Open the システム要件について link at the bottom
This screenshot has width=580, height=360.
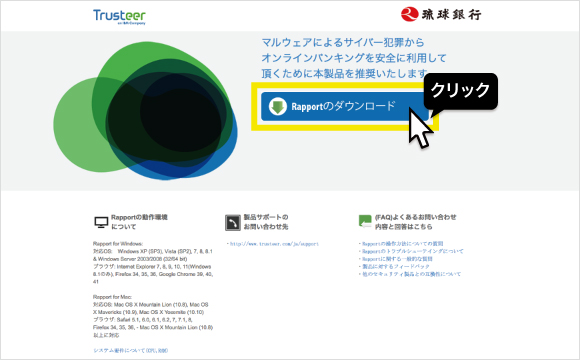click(x=131, y=350)
